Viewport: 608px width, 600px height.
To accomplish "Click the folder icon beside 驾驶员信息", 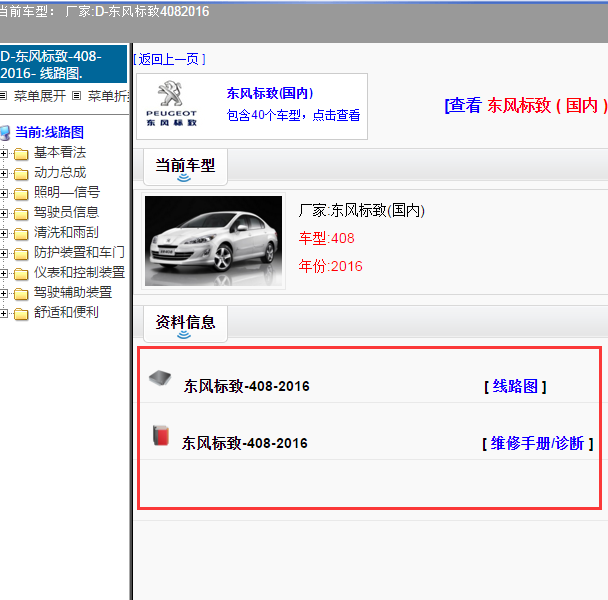I will tap(21, 214).
